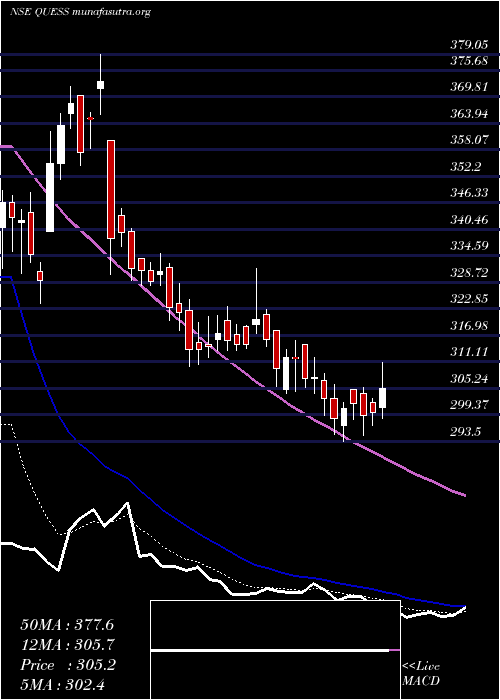Click the topmost white candlestick near the chart peak

pos(100,85)
